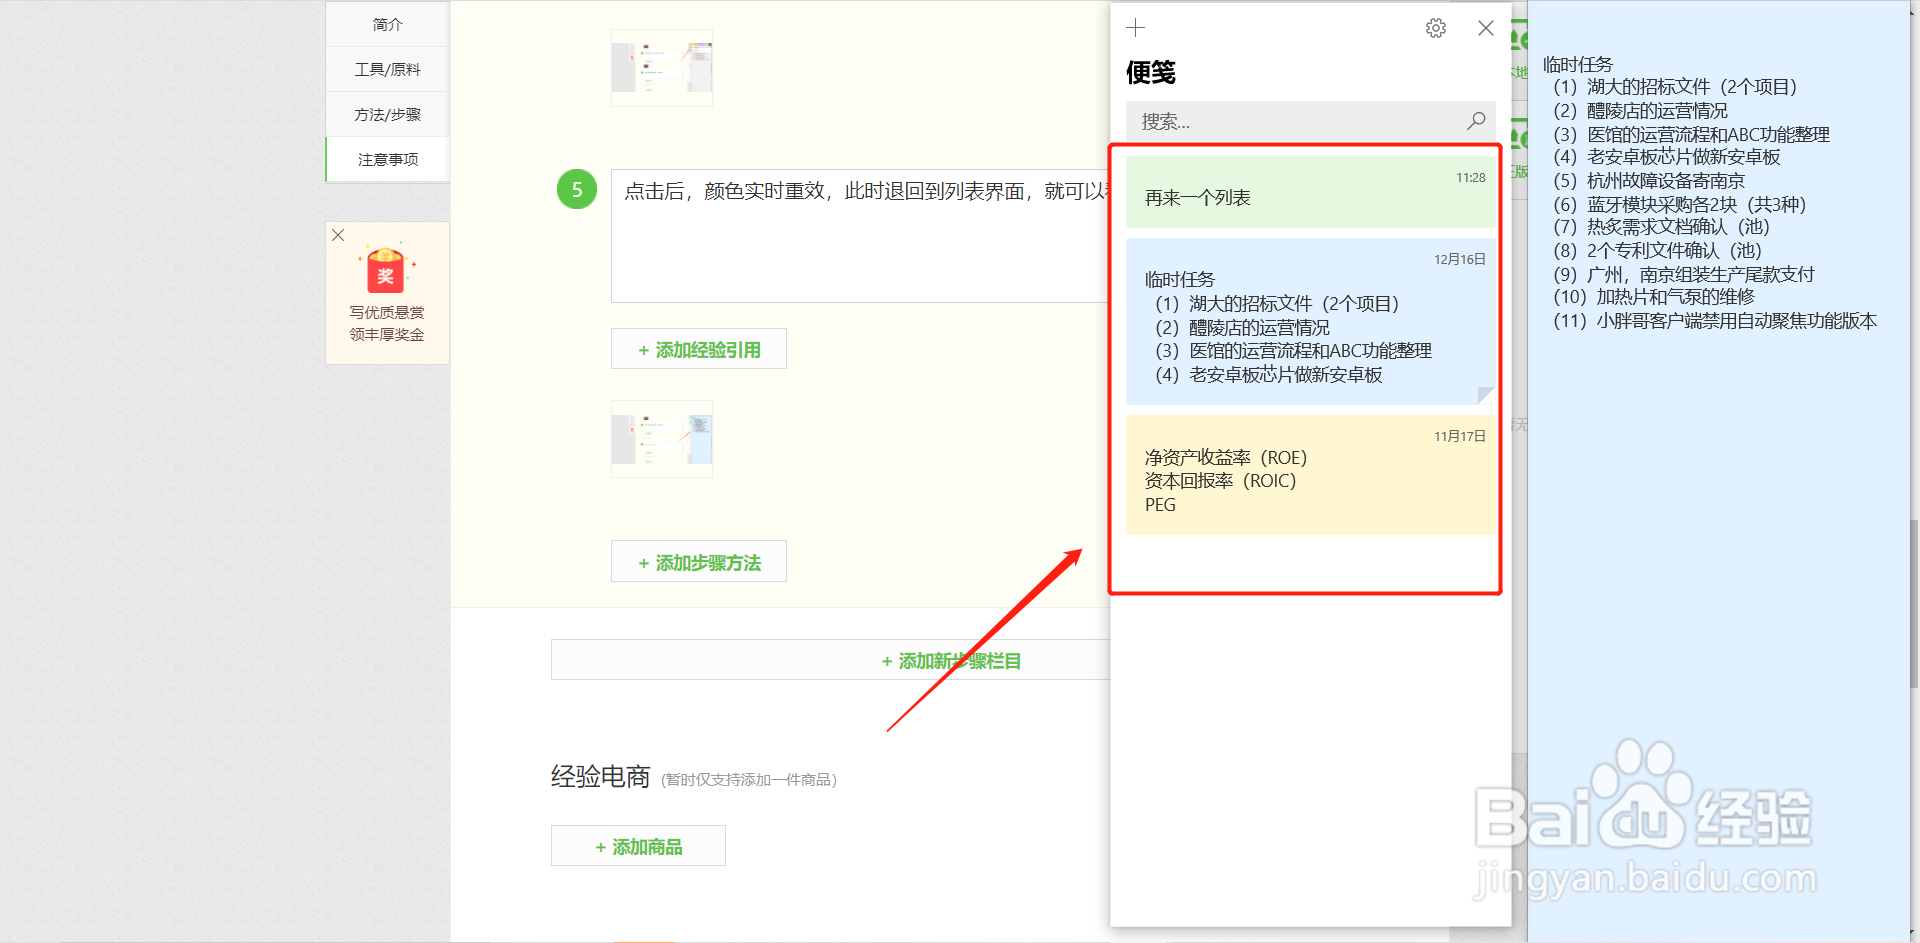Image resolution: width=1920 pixels, height=943 pixels.
Task: Create a new sticky note with the plus icon
Action: click(x=1135, y=28)
